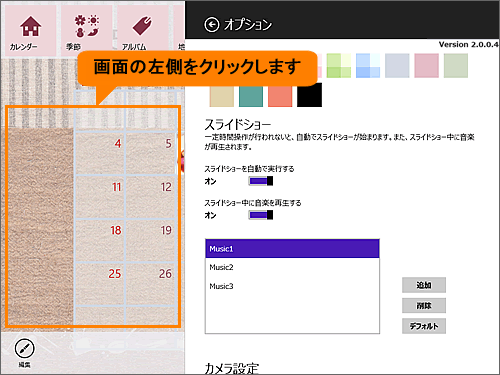500x375 pixels.
Task: Toggle スライドショーを自動で実行する switch
Action: click(261, 181)
